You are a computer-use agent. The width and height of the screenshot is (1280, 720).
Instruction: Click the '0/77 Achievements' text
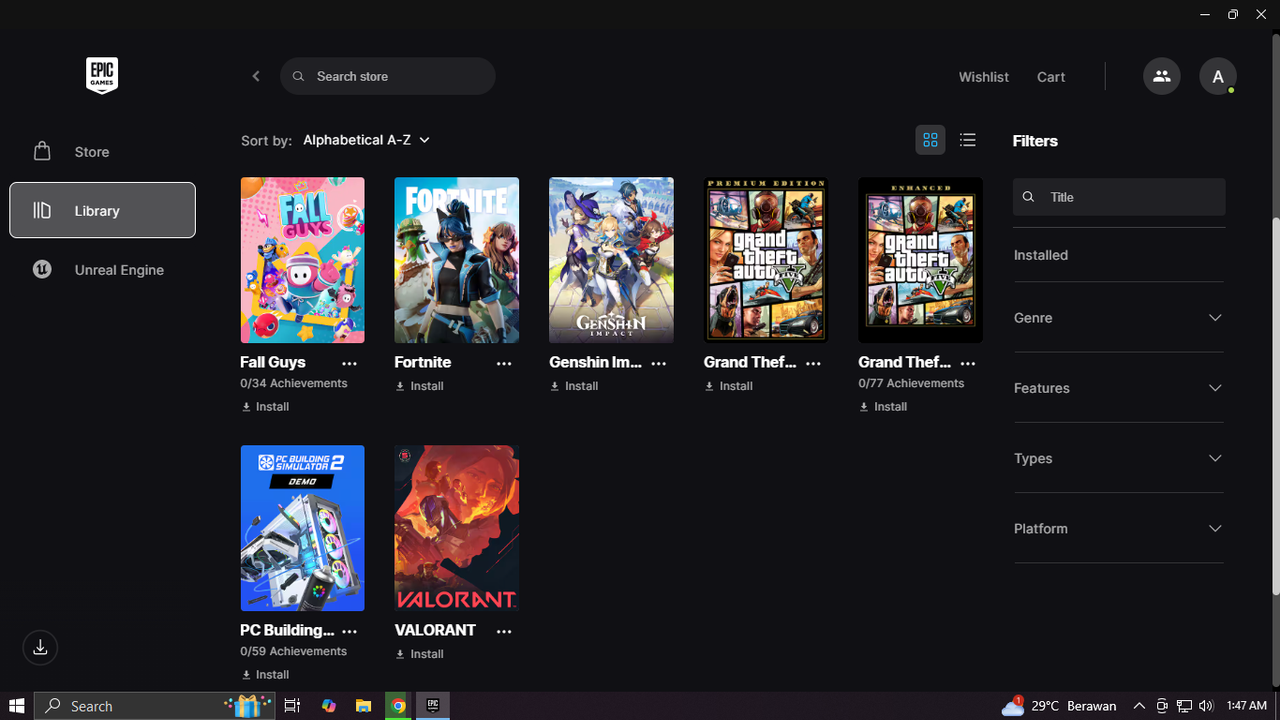[911, 384]
